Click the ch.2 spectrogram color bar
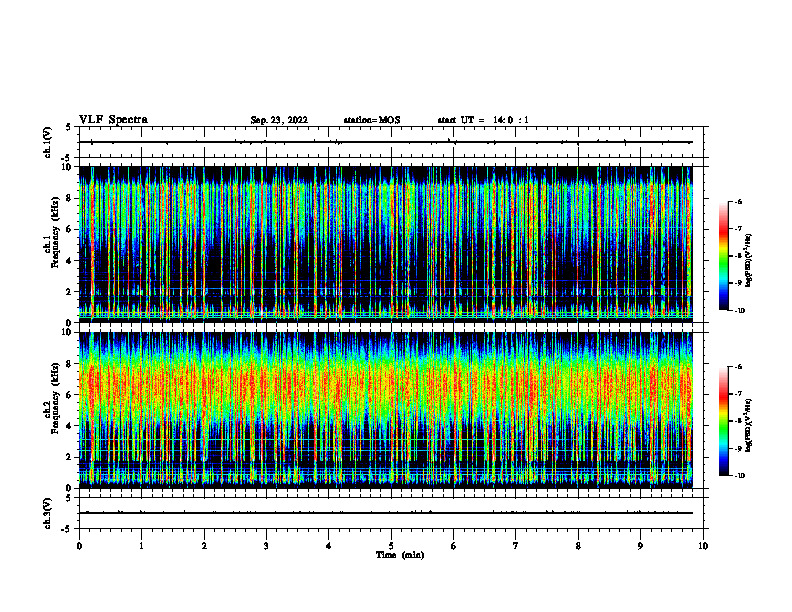 [723, 421]
